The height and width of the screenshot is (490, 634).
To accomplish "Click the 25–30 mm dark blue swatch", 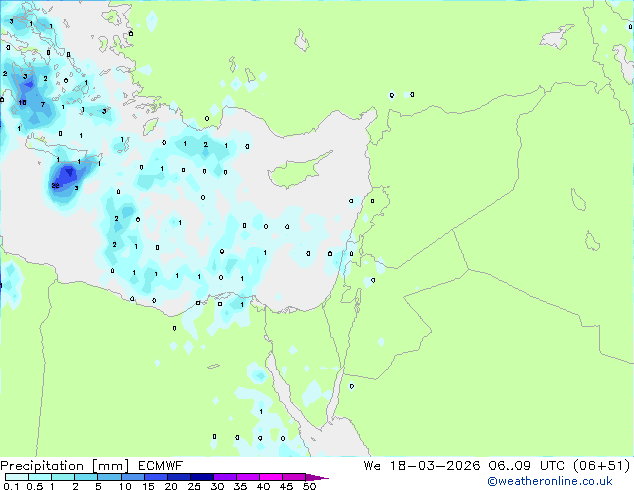I will tap(202, 477).
